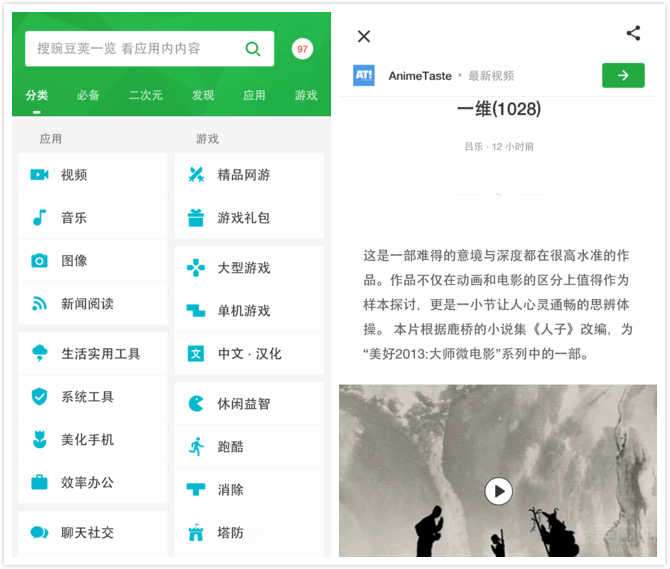Open the AnimeTaste source link
Image resolution: width=670 pixels, height=569 pixels.
point(420,76)
